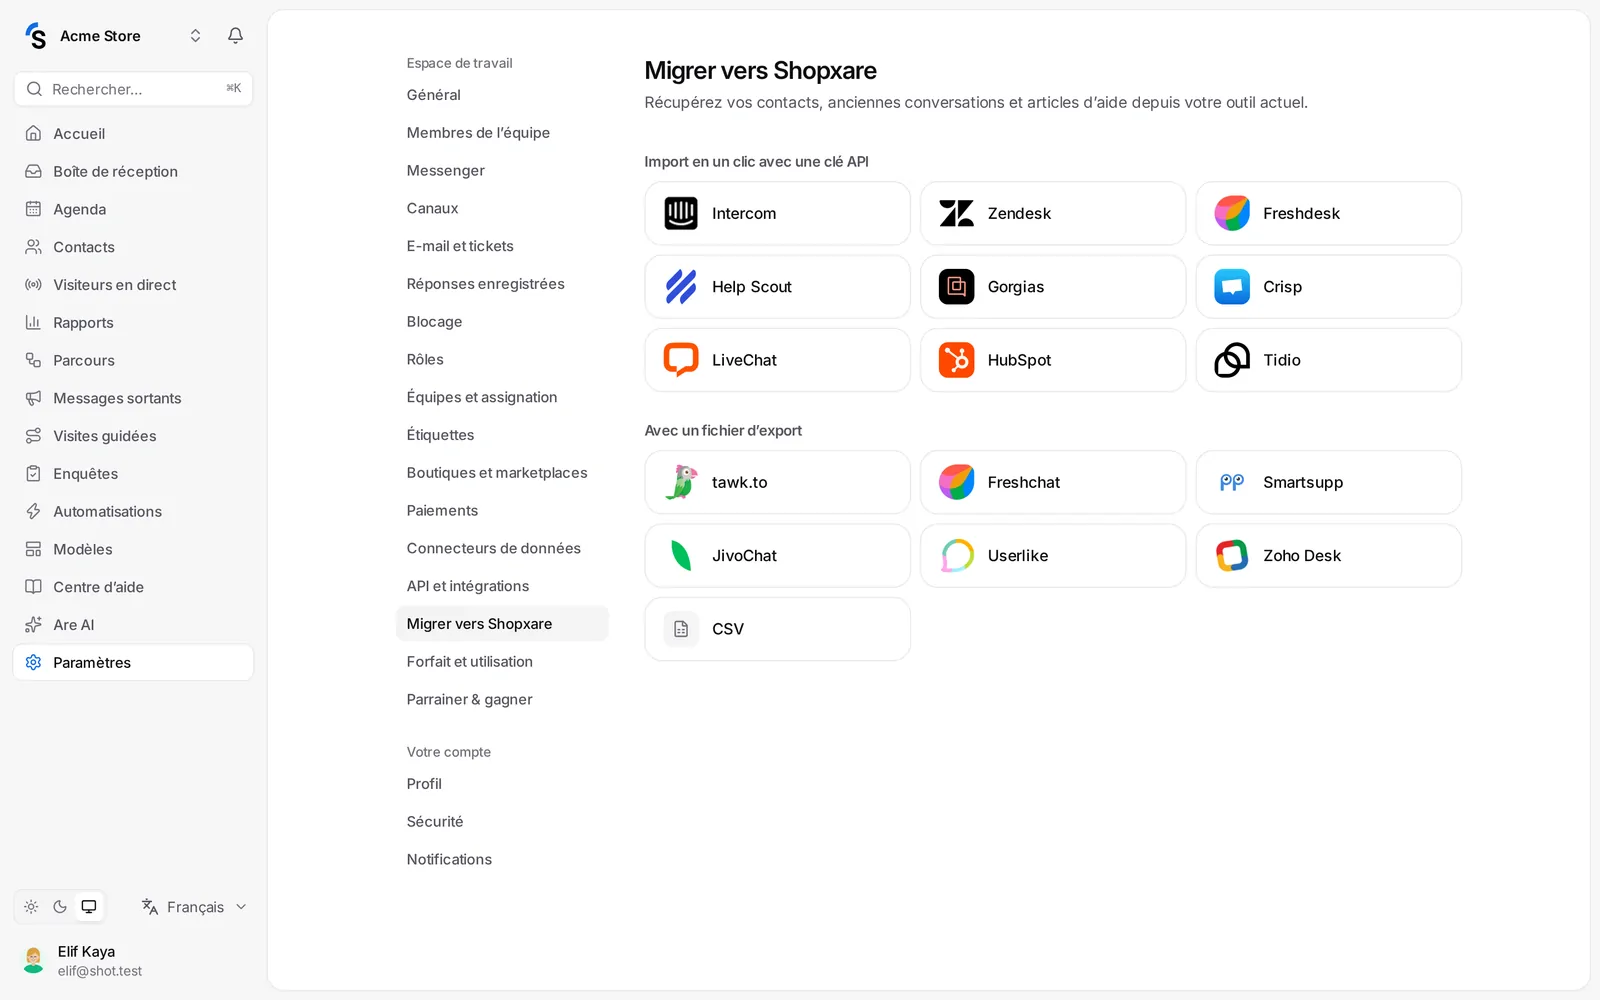Click the Rapports chart icon
The height and width of the screenshot is (1000, 1600).
click(33, 322)
